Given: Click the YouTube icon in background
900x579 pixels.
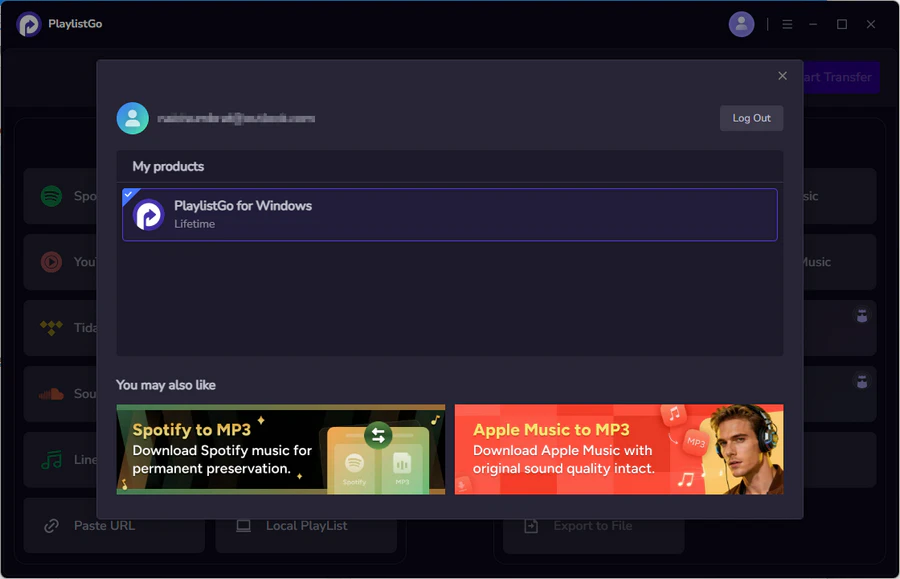Looking at the screenshot, I should tap(51, 262).
